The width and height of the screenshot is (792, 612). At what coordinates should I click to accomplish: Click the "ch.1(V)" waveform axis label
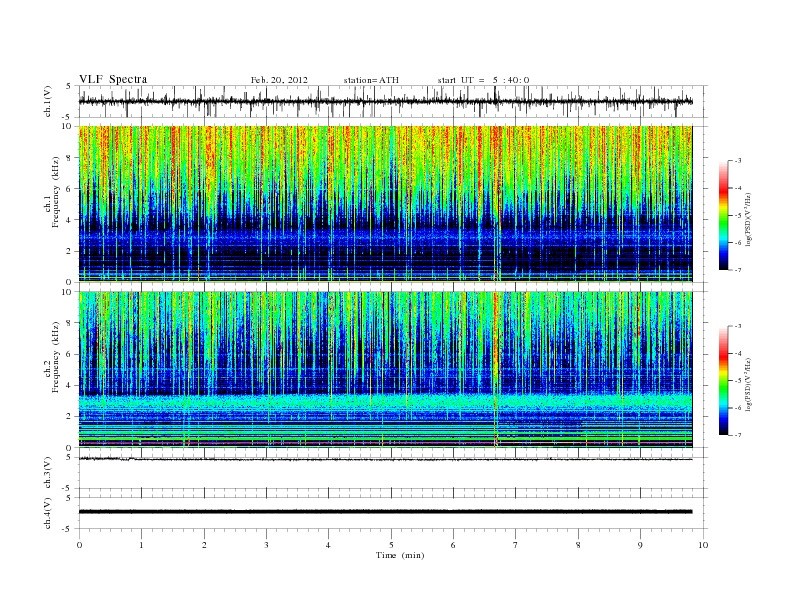(x=48, y=102)
